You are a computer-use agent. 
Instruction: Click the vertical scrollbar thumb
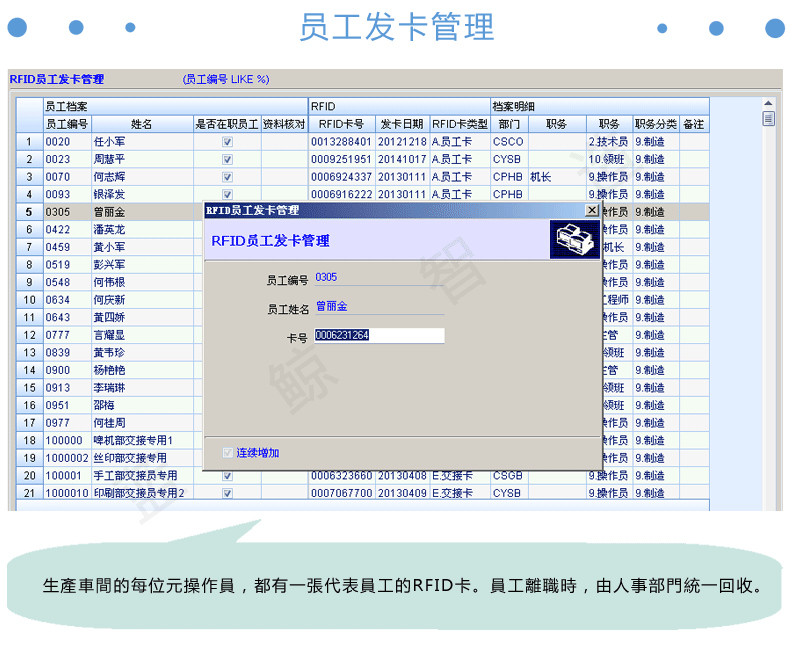(x=768, y=119)
